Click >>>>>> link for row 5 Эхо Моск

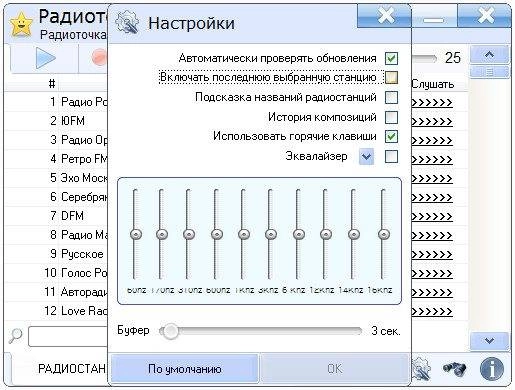point(432,178)
